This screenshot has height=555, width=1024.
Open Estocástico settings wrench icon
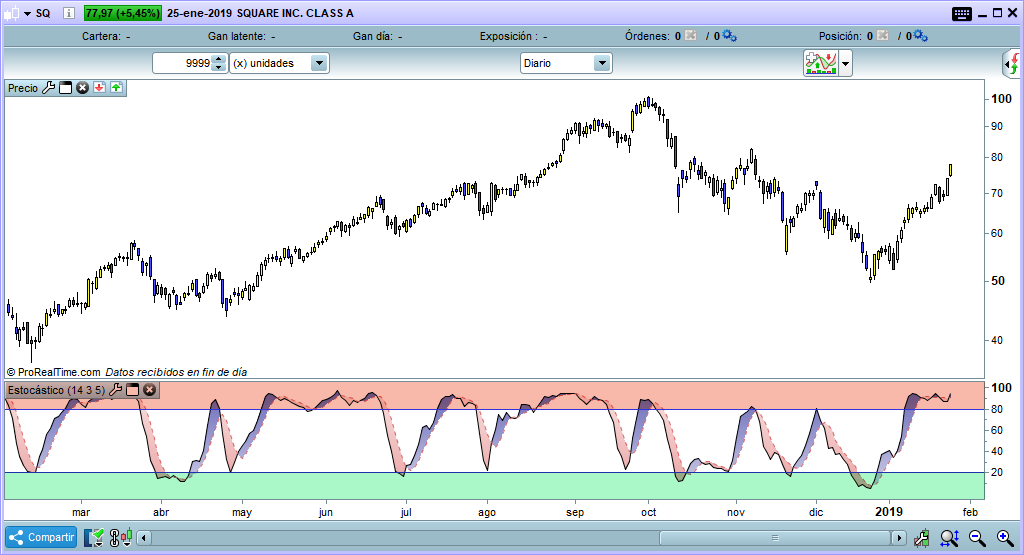[x=115, y=389]
